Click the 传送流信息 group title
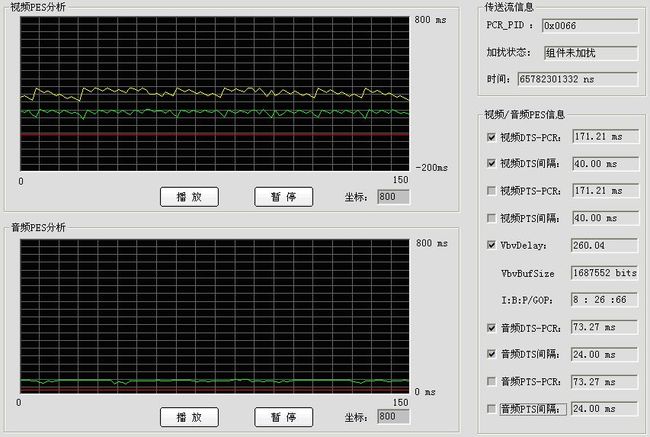The width and height of the screenshot is (650, 437). click(509, 7)
